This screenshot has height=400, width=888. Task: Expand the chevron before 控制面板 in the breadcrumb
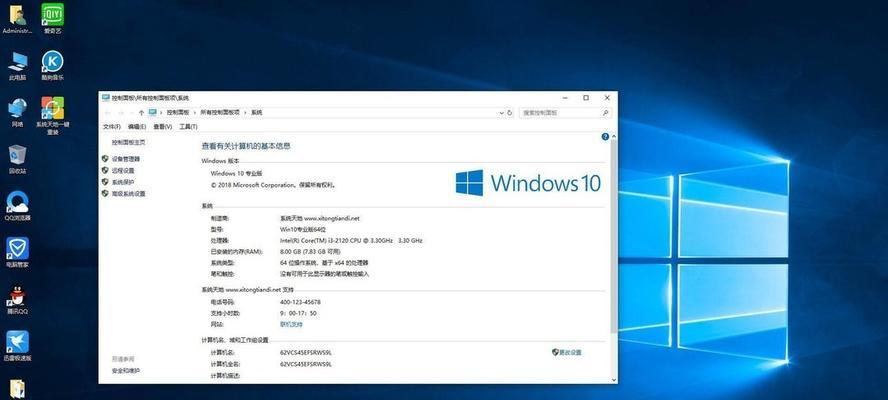coord(161,113)
